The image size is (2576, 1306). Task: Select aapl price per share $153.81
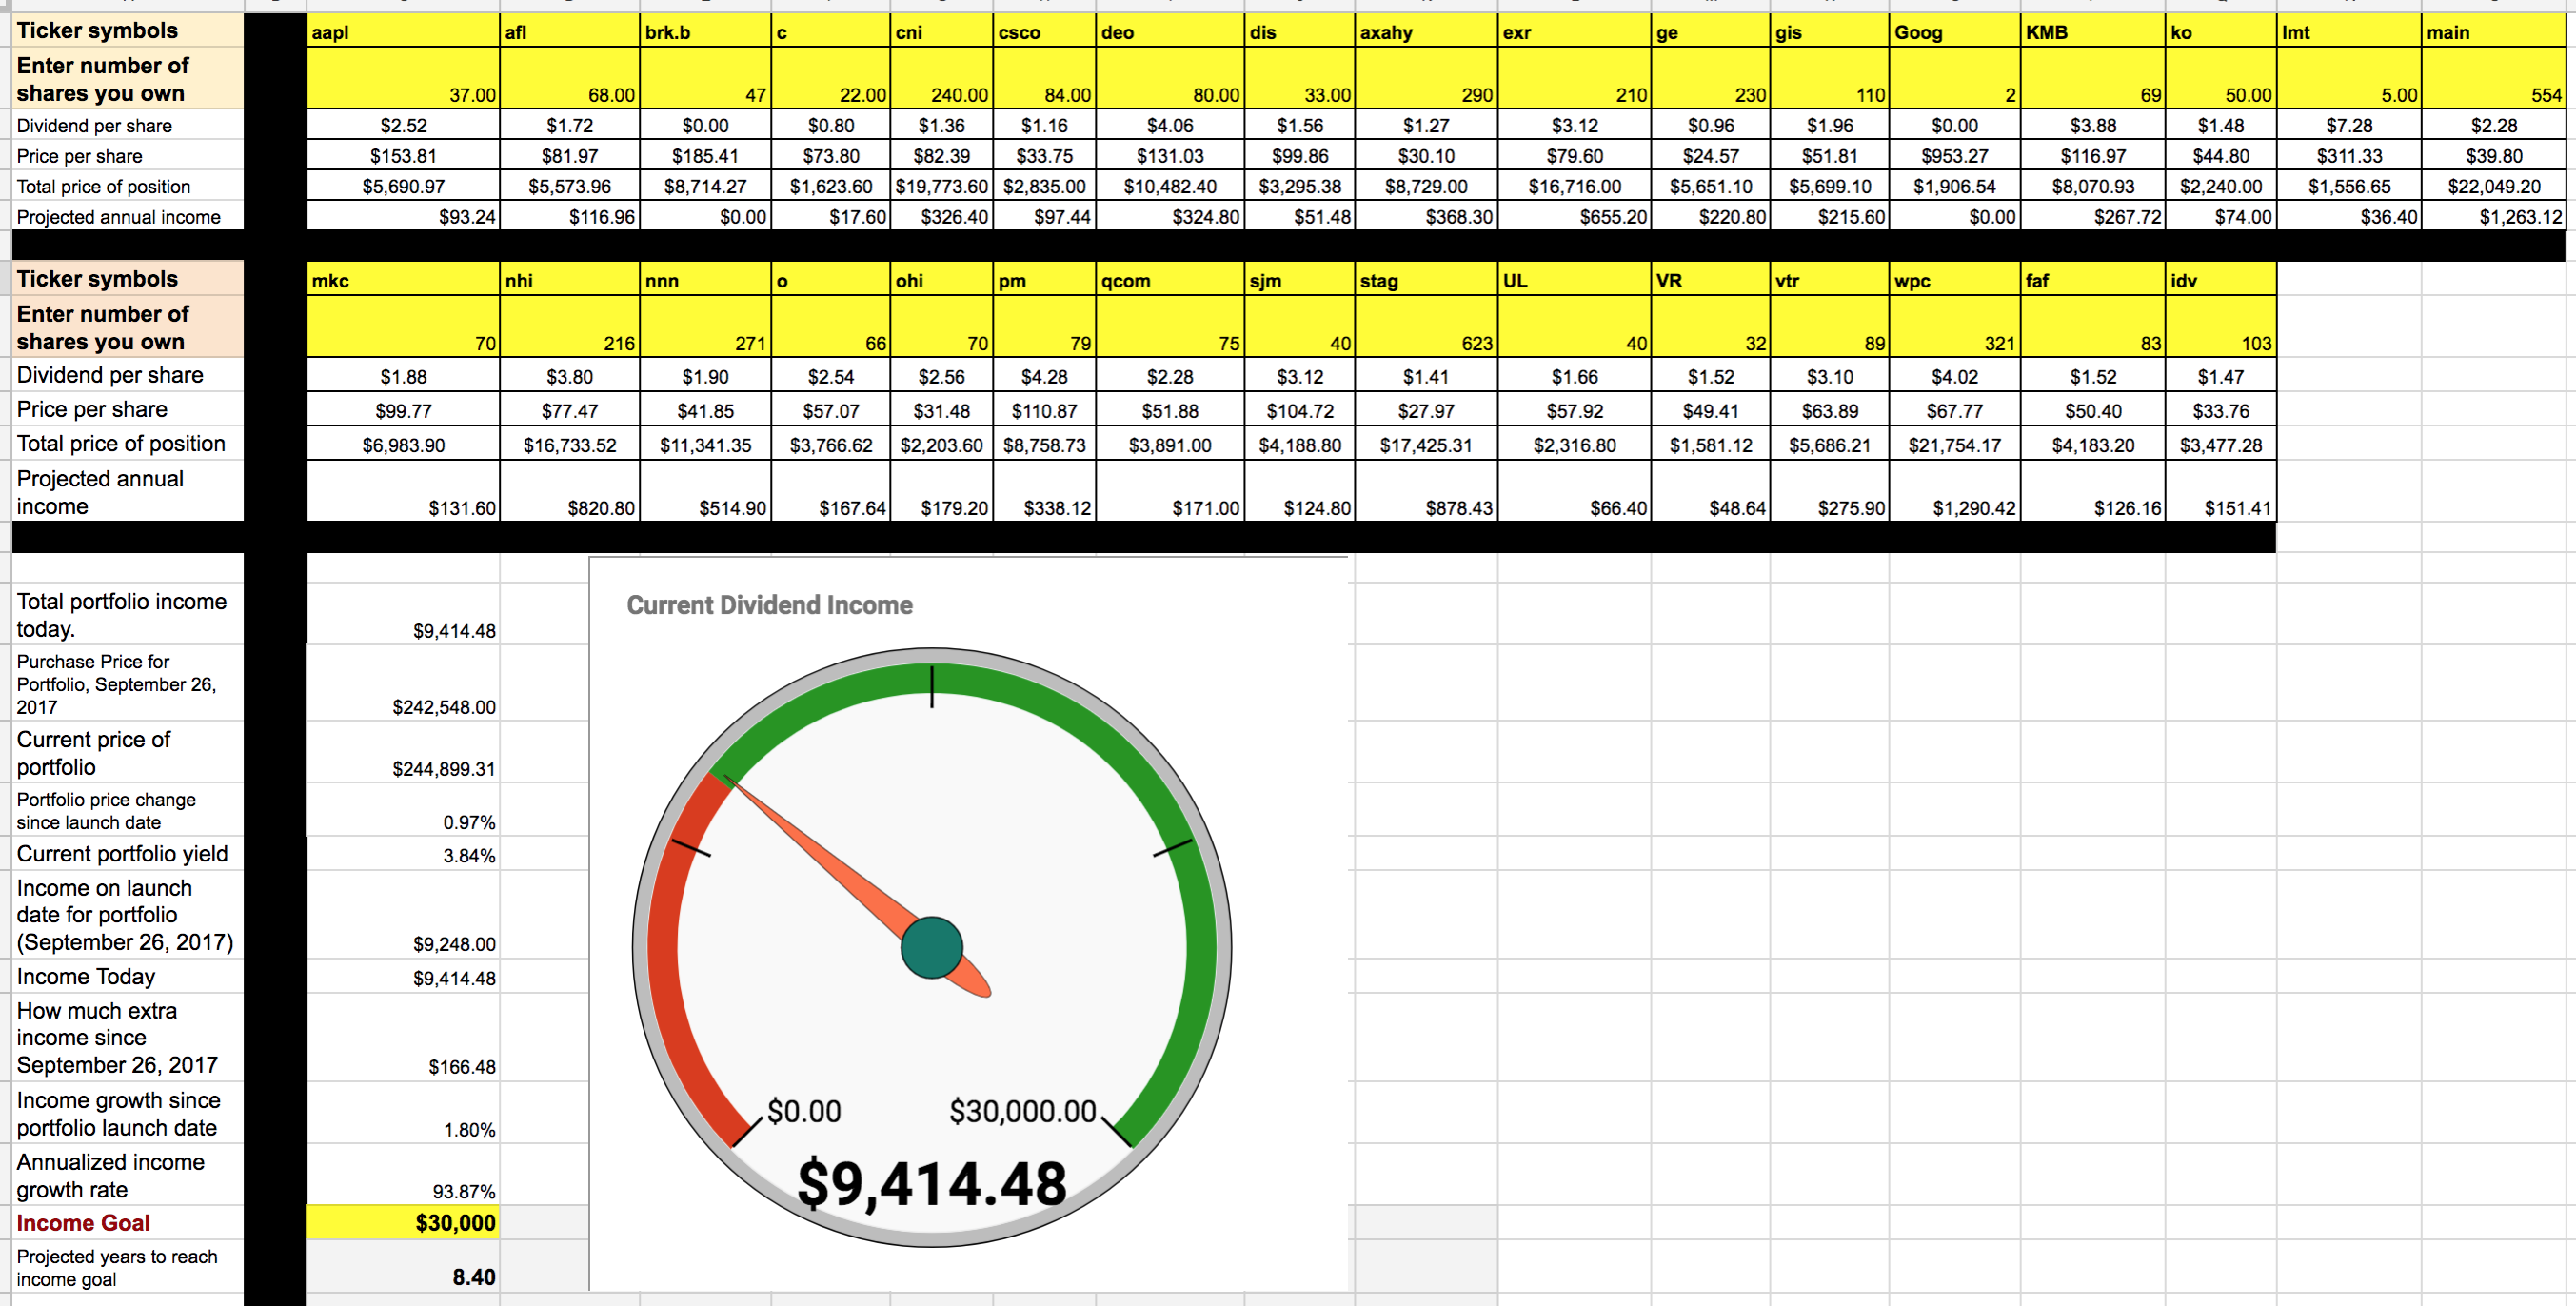(x=402, y=156)
